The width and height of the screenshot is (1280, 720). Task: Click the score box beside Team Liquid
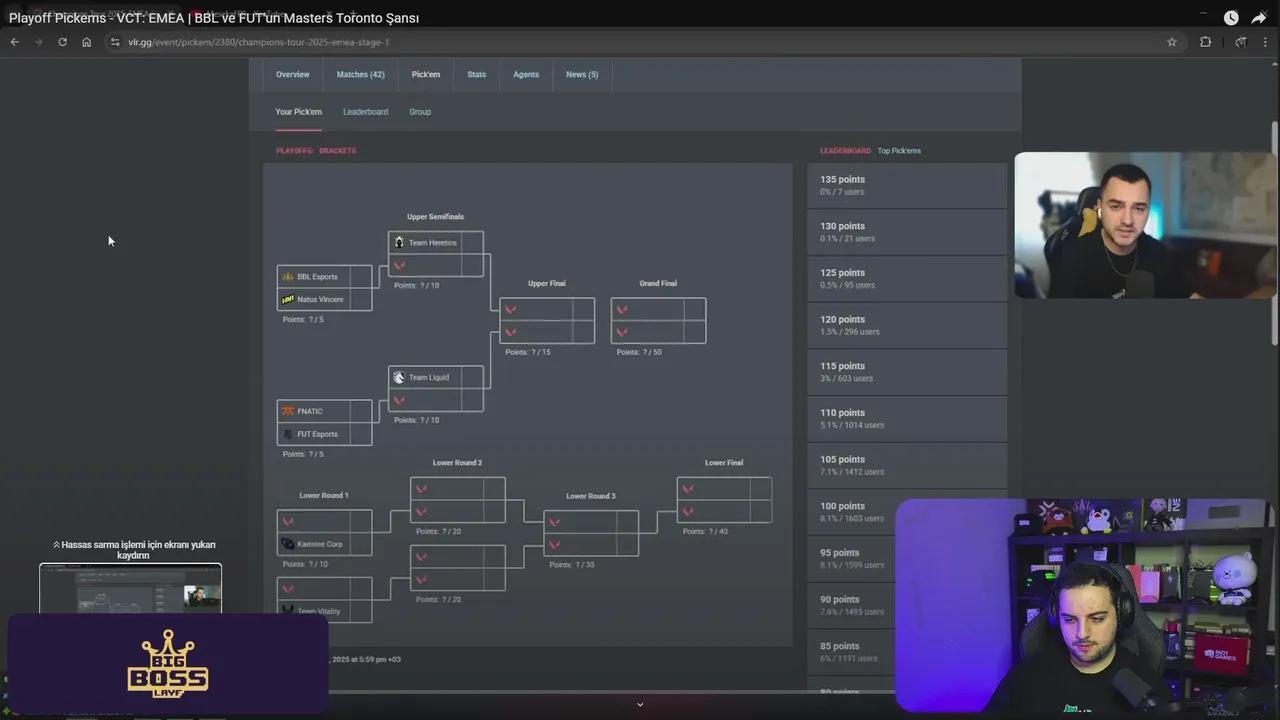472,377
